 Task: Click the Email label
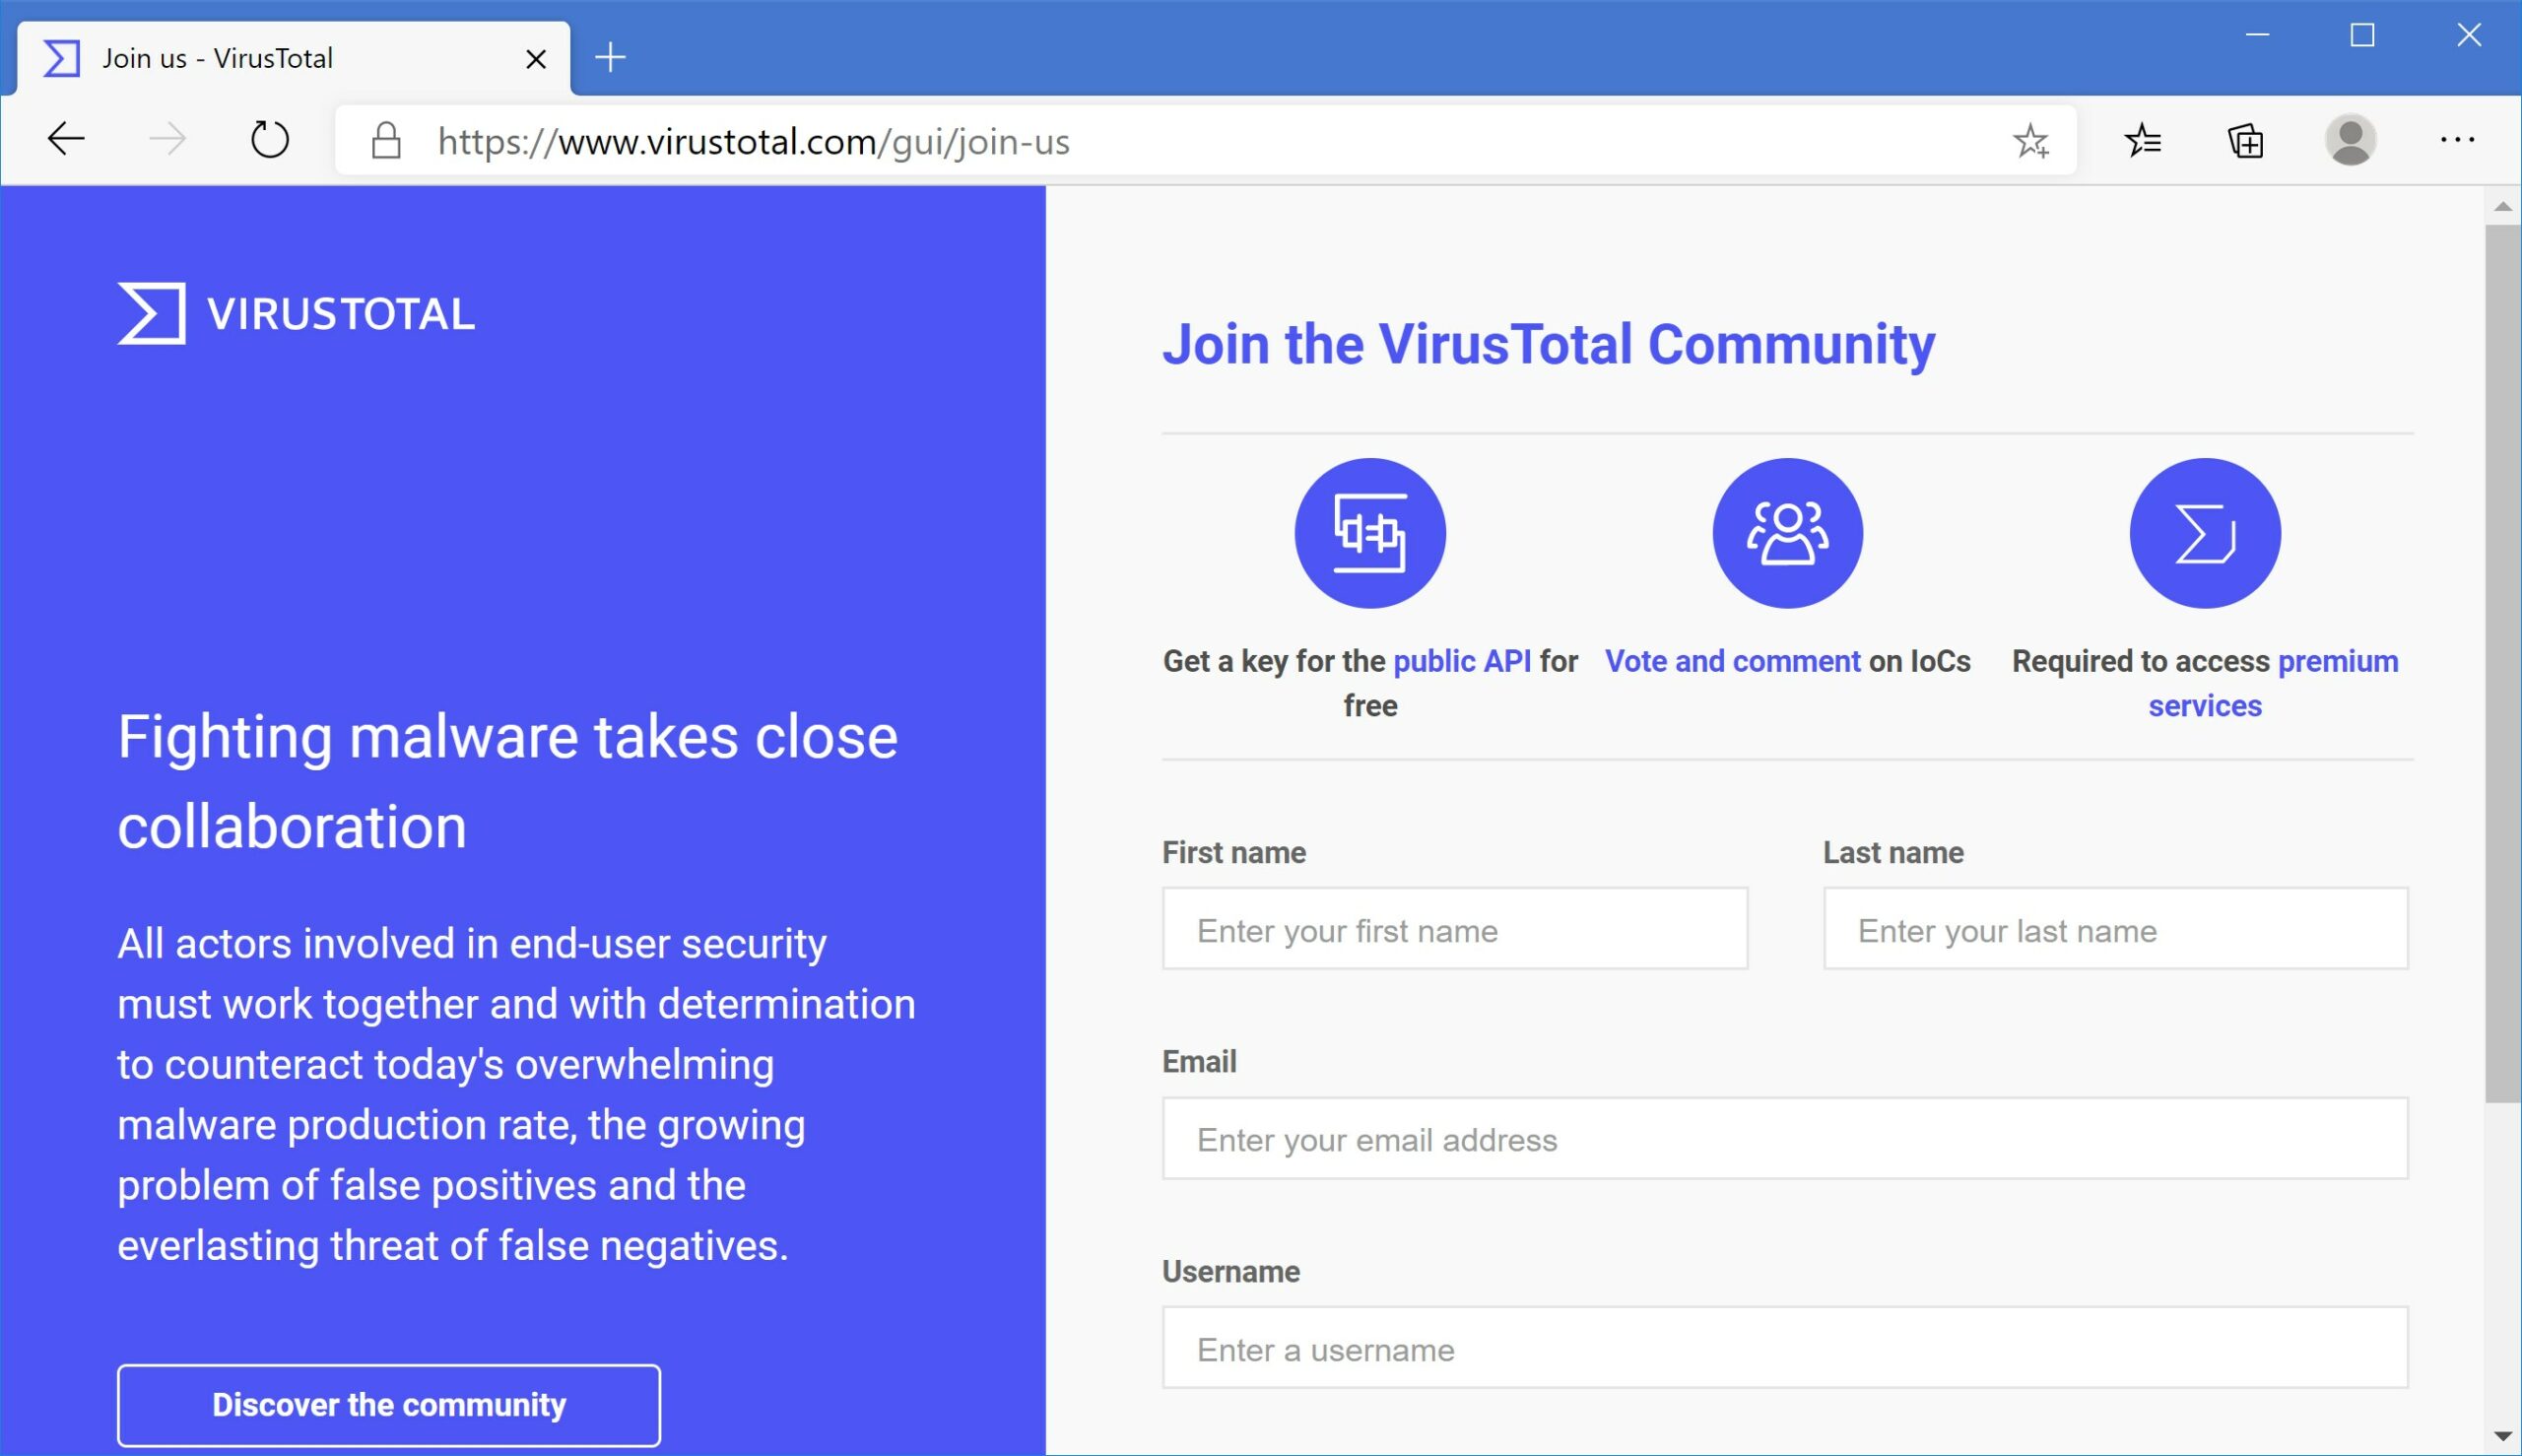pos(1199,1061)
